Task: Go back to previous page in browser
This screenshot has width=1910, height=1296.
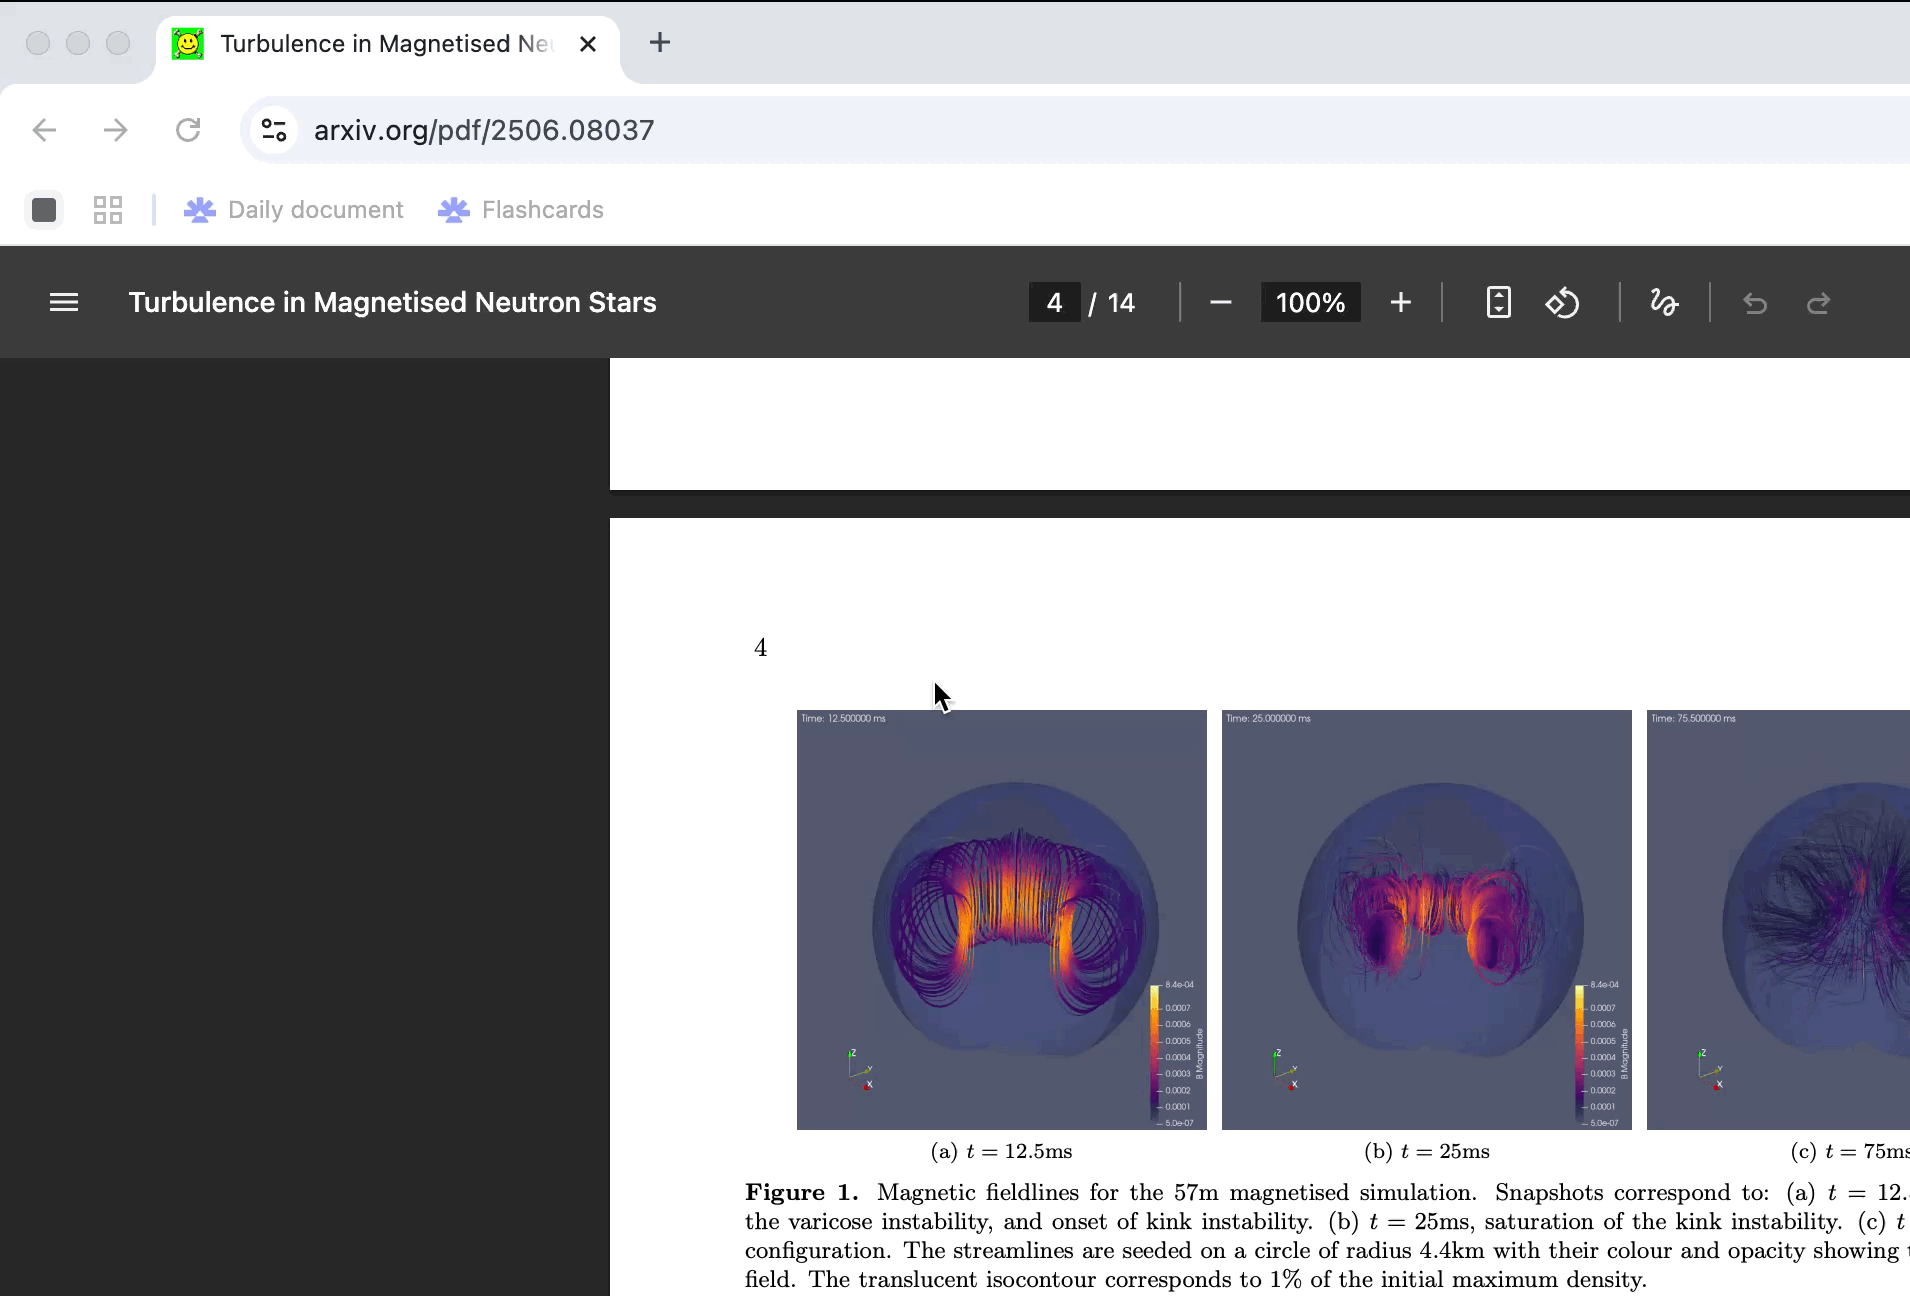Action: (x=44, y=130)
